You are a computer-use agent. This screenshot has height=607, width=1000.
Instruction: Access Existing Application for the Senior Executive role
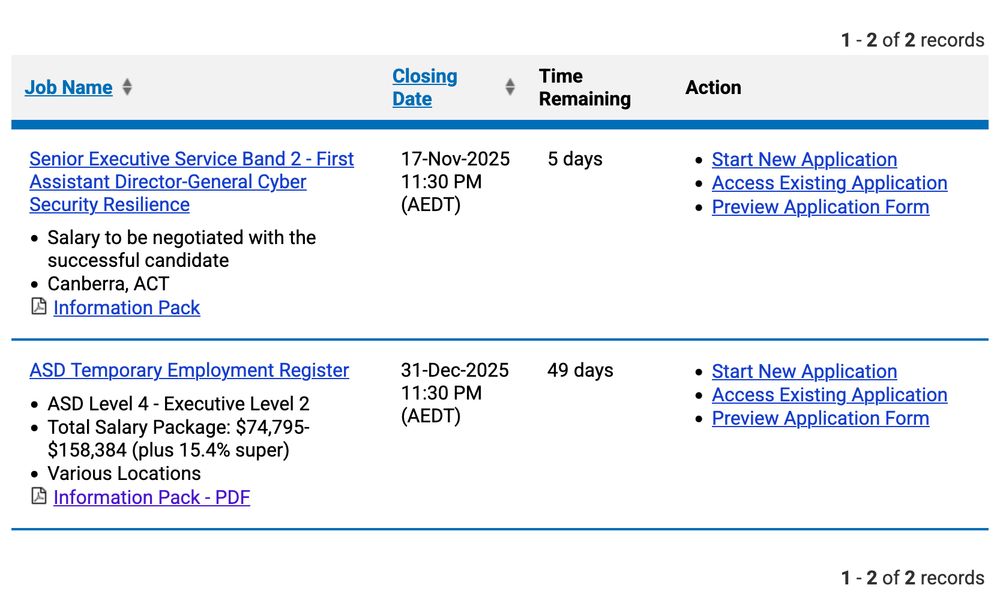pos(829,183)
